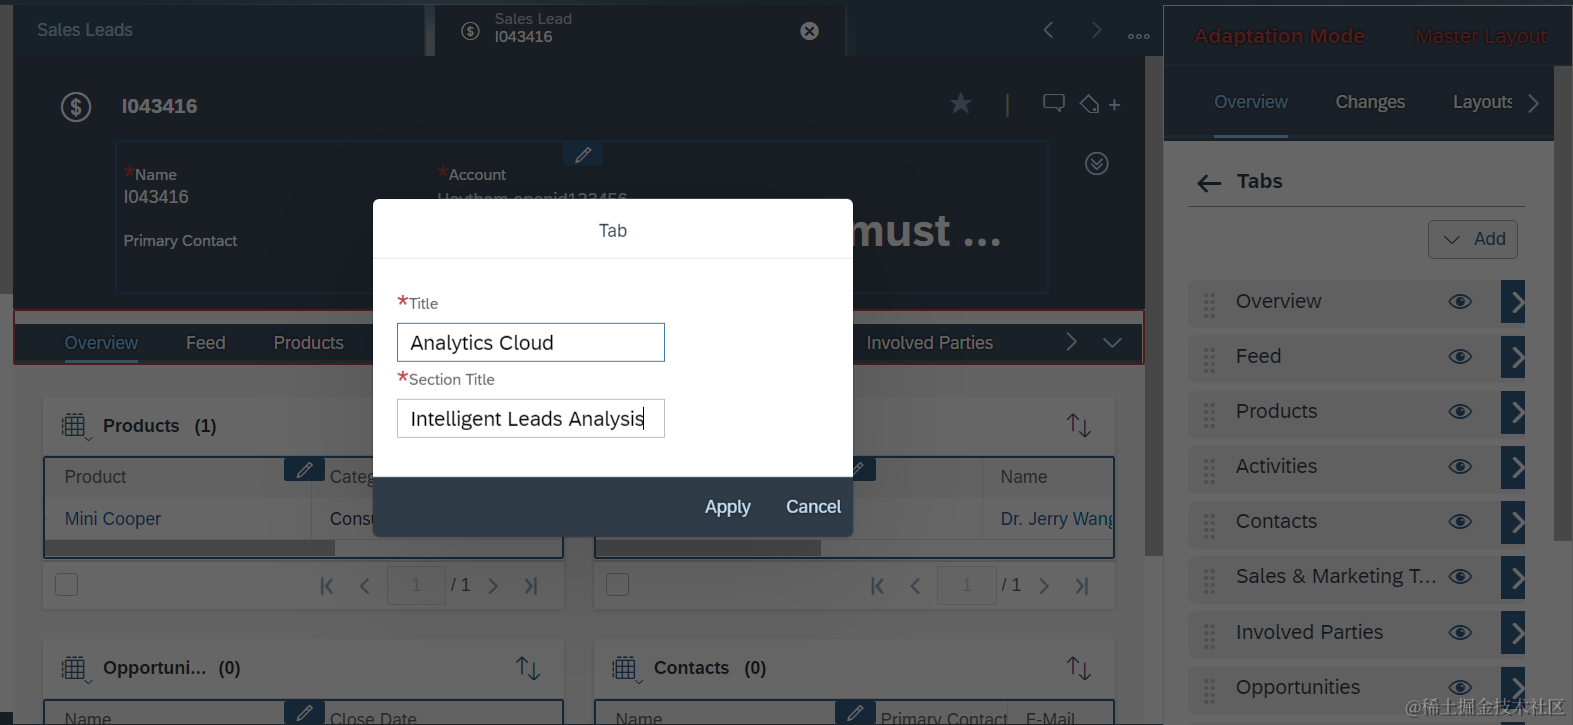
Task: Click the sort icon in Contacts section
Action: click(x=1078, y=668)
